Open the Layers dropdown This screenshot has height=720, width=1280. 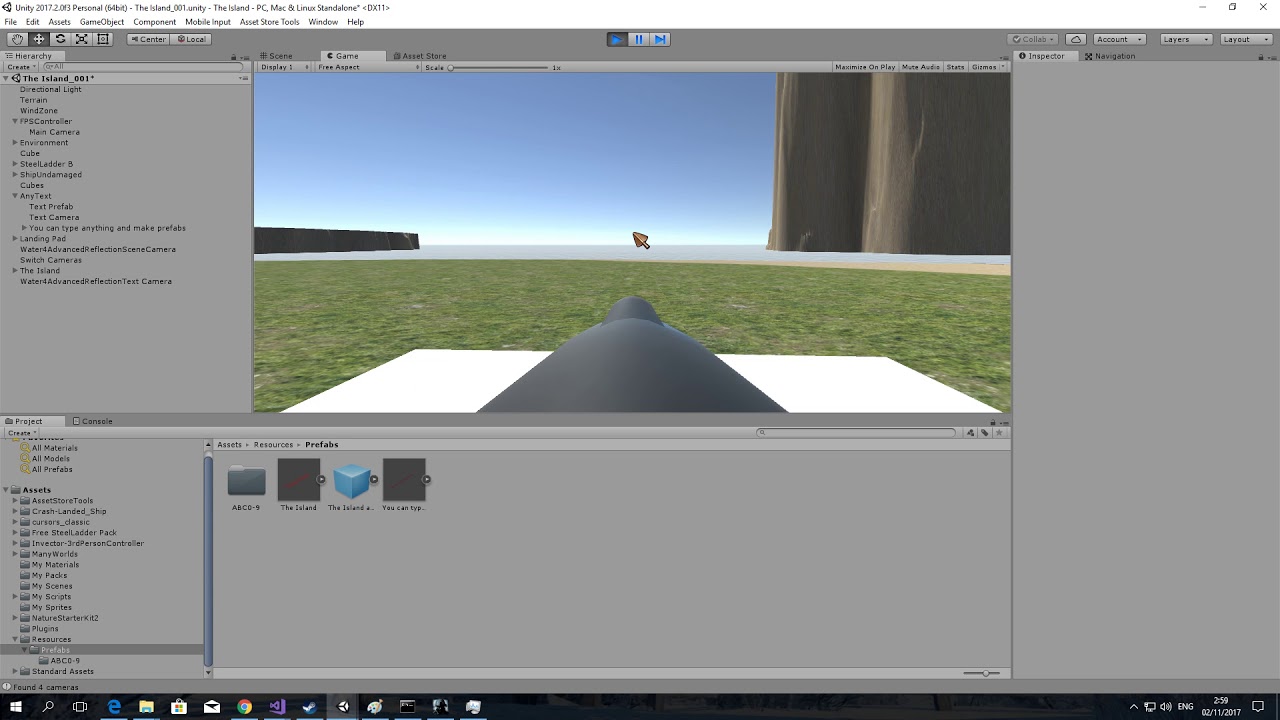pos(1186,39)
